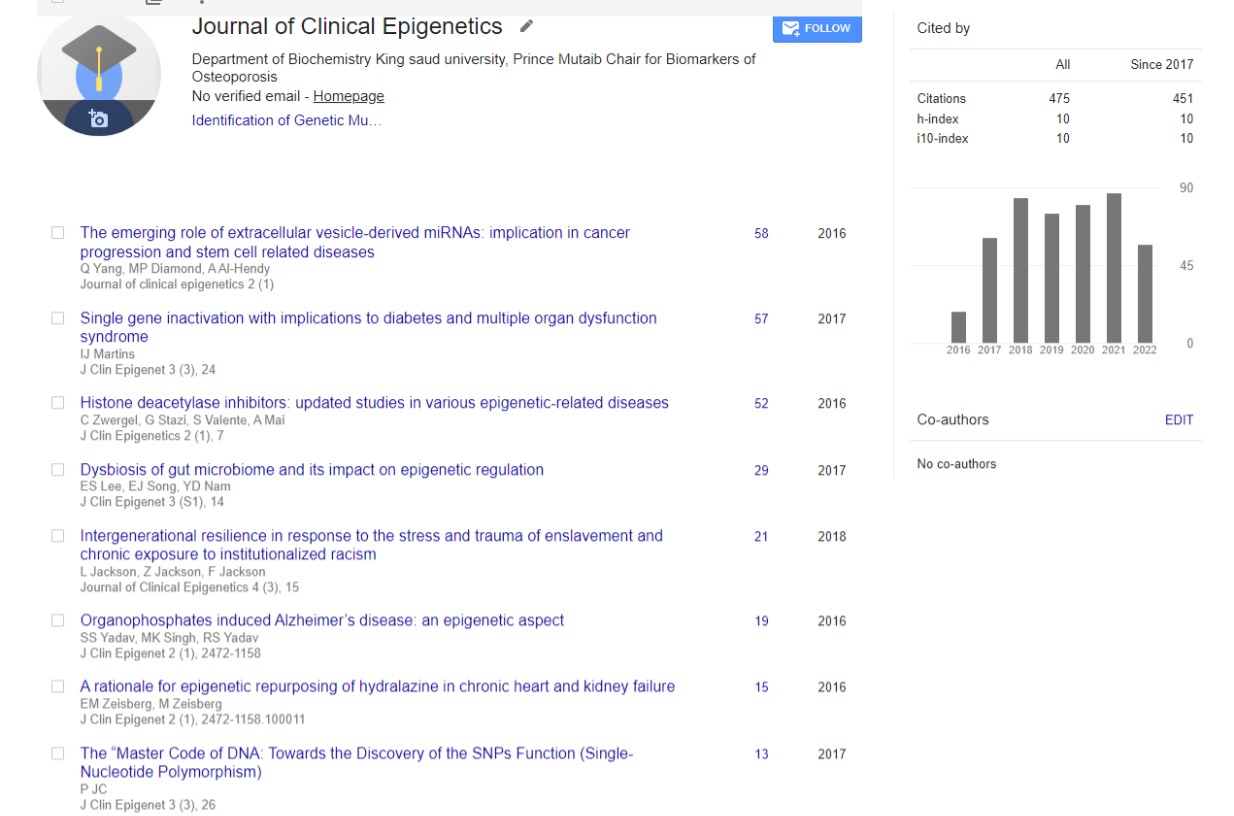Viewport: 1234px width, 816px height.
Task: Select checkbox for Single gene inactivation article
Action: coord(58,318)
